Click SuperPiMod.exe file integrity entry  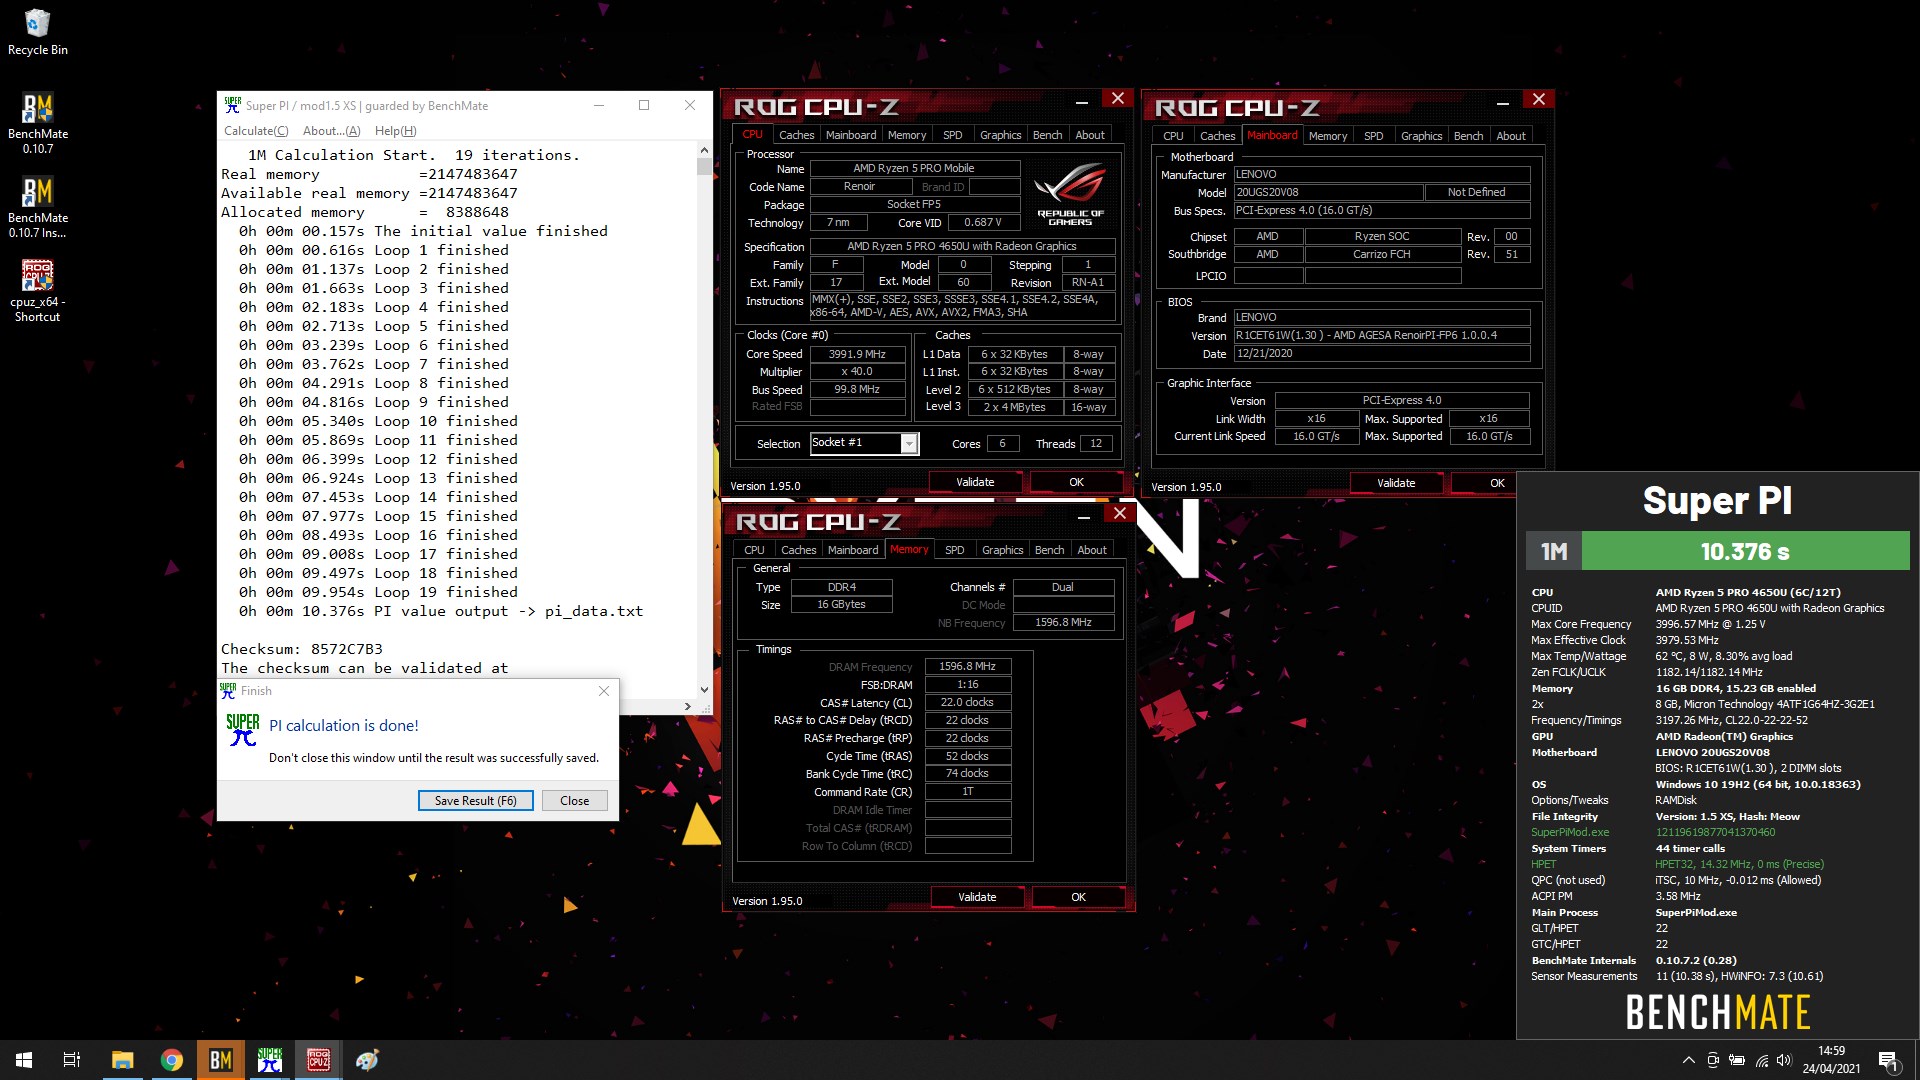click(x=1570, y=832)
